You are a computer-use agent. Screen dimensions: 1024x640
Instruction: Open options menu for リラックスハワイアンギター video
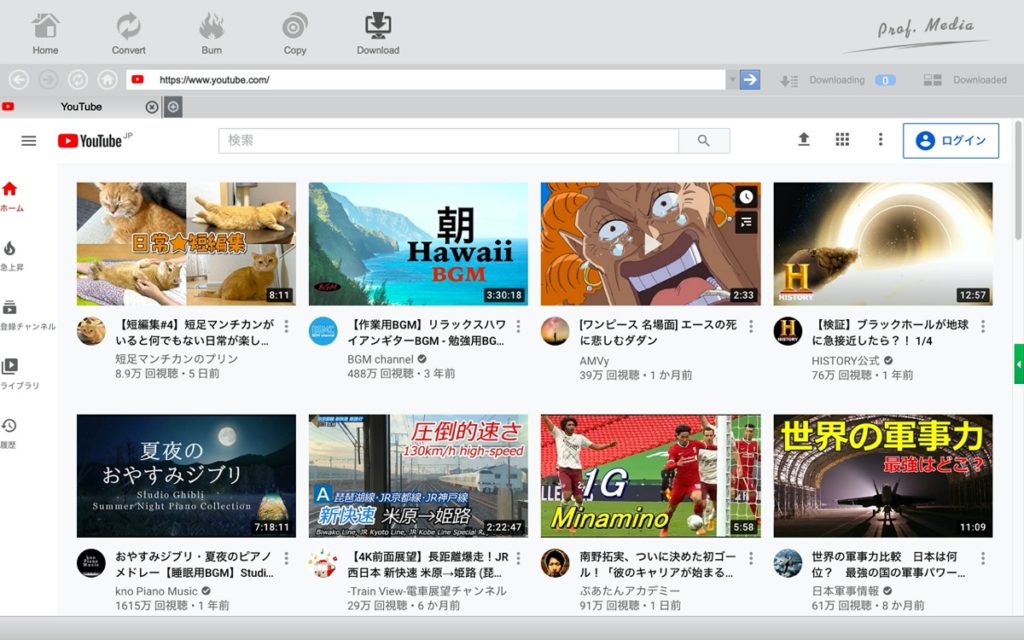[x=519, y=326]
